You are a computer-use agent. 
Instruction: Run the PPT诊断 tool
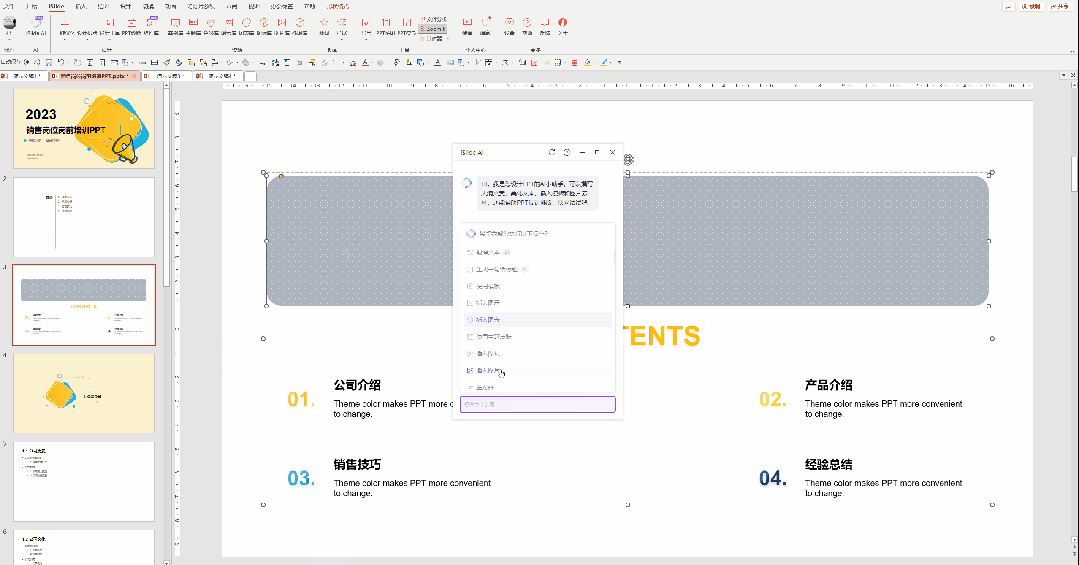[131, 26]
